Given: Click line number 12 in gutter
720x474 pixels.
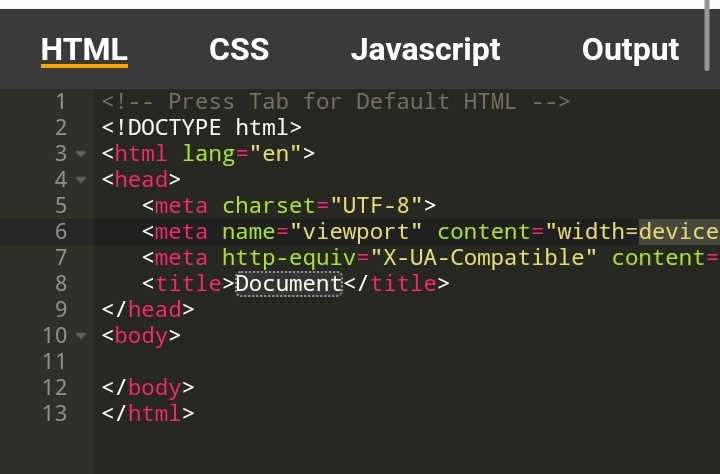Looking at the screenshot, I should tap(55, 388).
